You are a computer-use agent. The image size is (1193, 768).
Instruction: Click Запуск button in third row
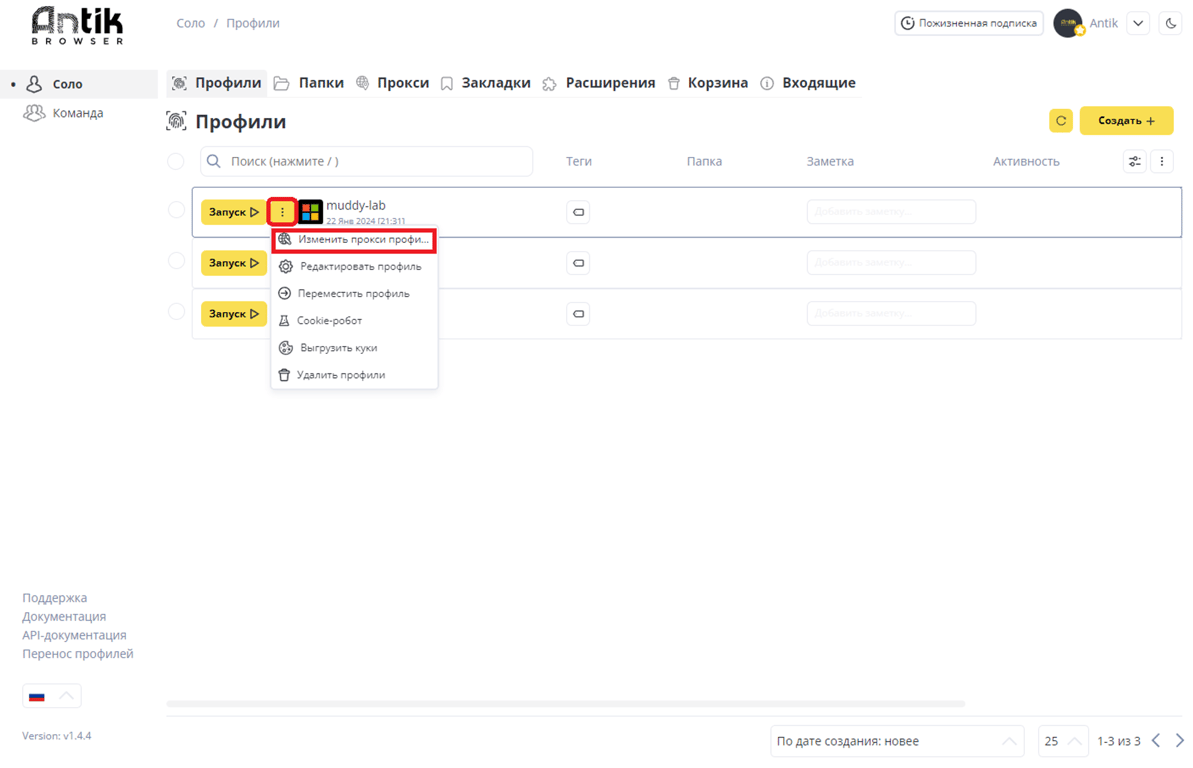coord(234,314)
